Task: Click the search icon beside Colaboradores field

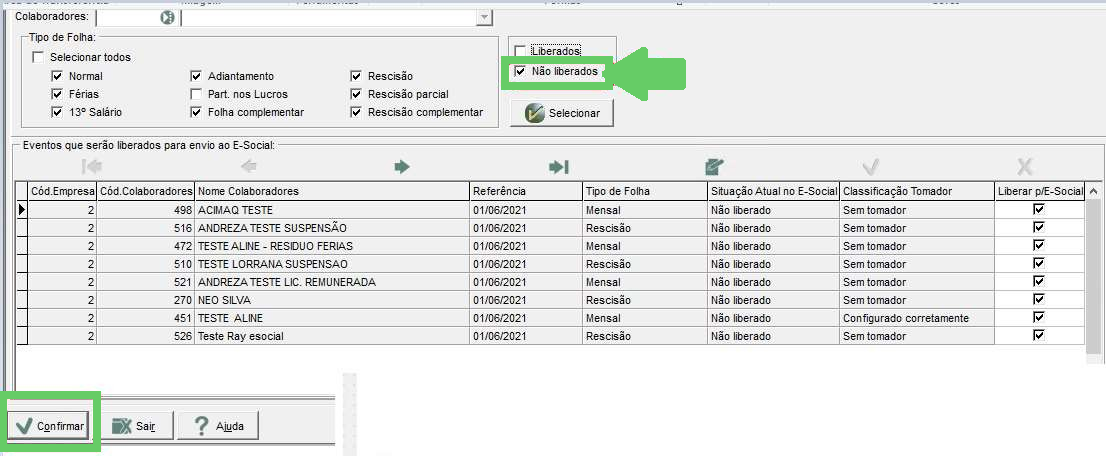Action: point(167,17)
